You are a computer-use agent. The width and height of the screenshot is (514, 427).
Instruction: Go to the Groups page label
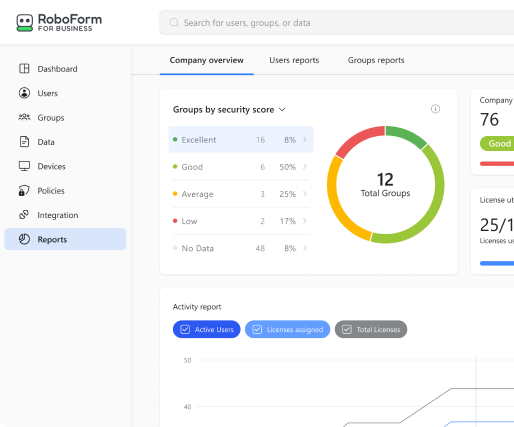[51, 118]
